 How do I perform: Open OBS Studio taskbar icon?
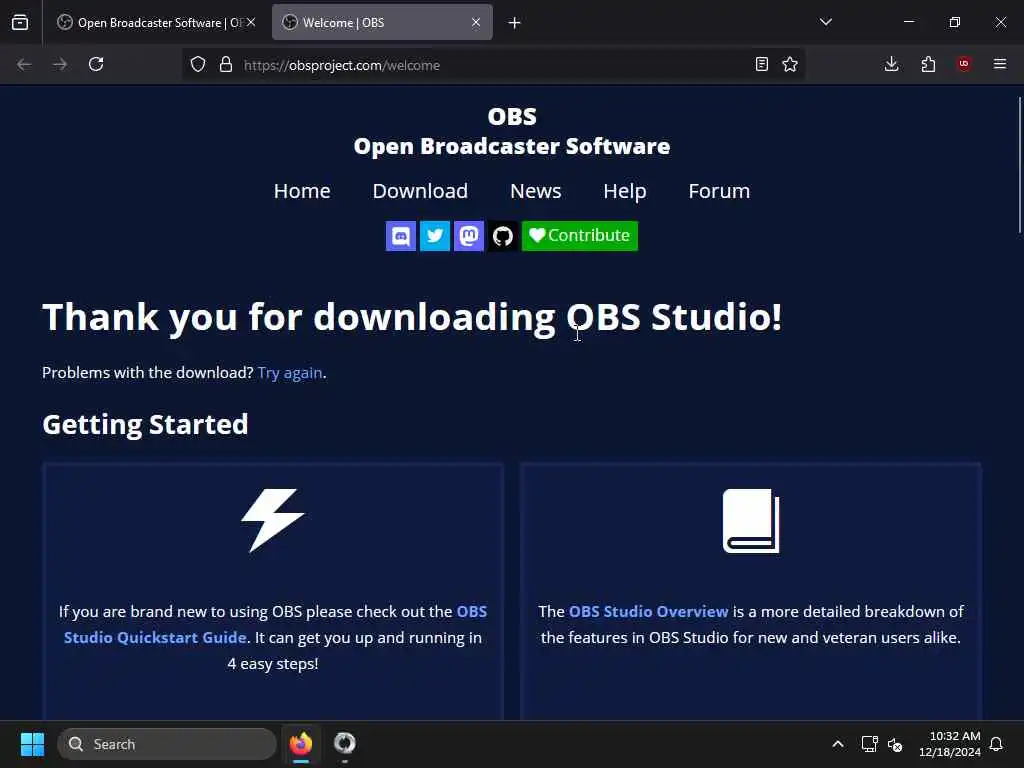coord(345,744)
